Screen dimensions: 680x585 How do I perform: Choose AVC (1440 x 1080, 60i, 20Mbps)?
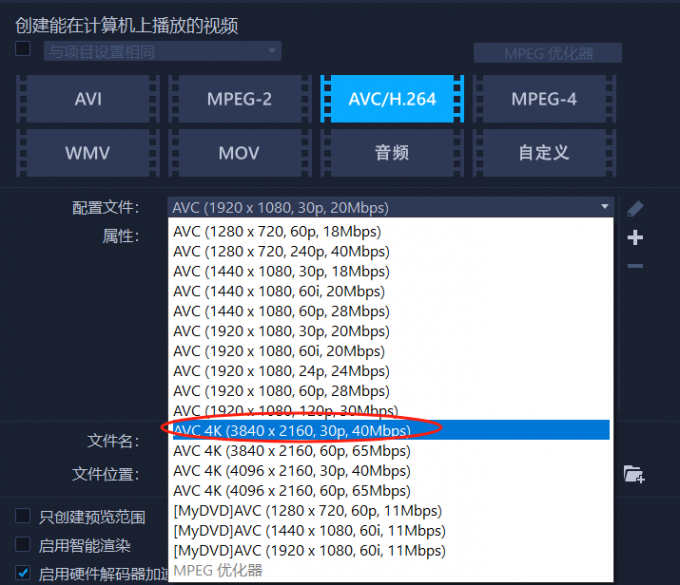point(391,291)
